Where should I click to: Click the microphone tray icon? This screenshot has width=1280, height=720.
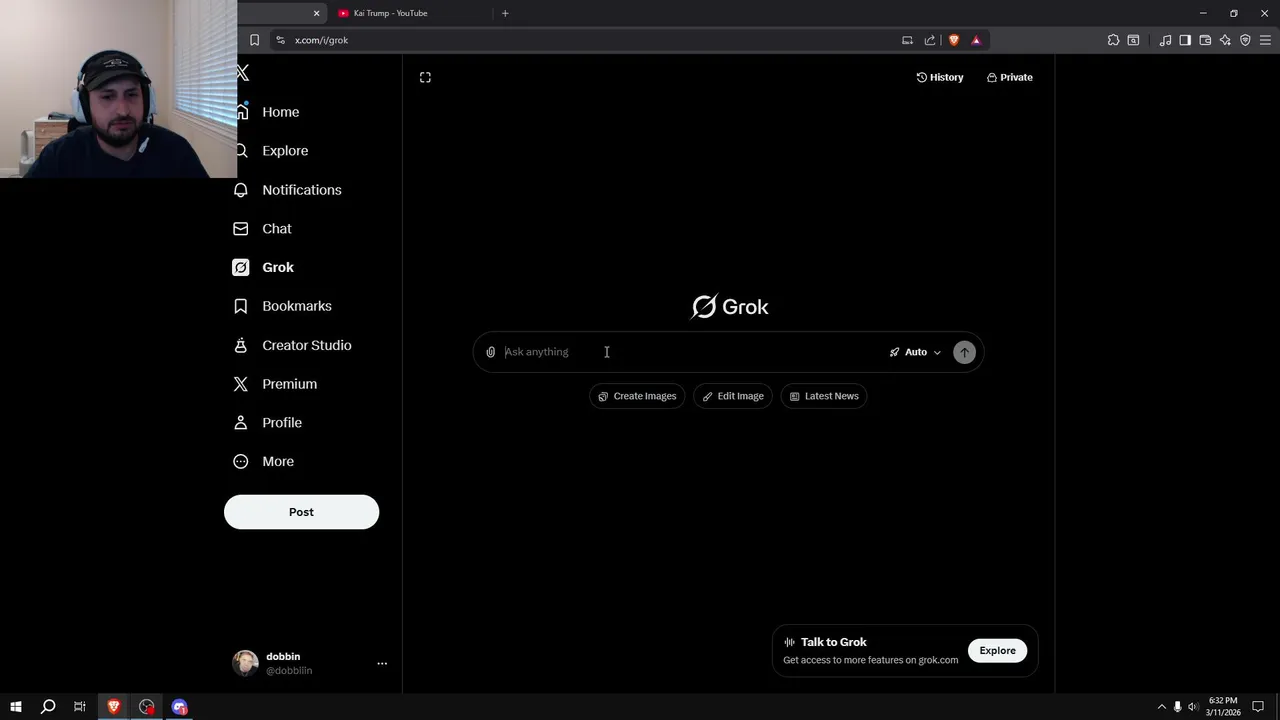tap(1177, 707)
